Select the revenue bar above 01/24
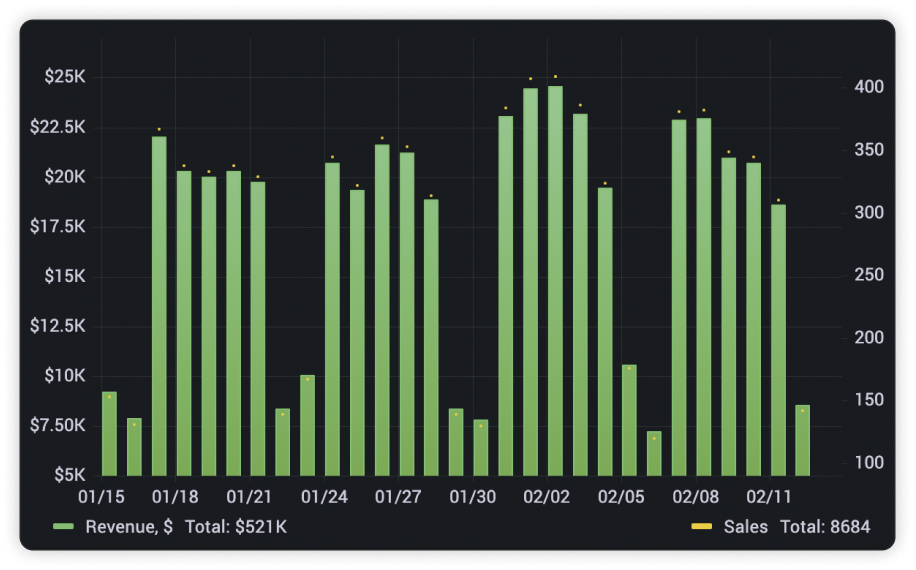Viewport: 916px width, 570px height. point(332,319)
